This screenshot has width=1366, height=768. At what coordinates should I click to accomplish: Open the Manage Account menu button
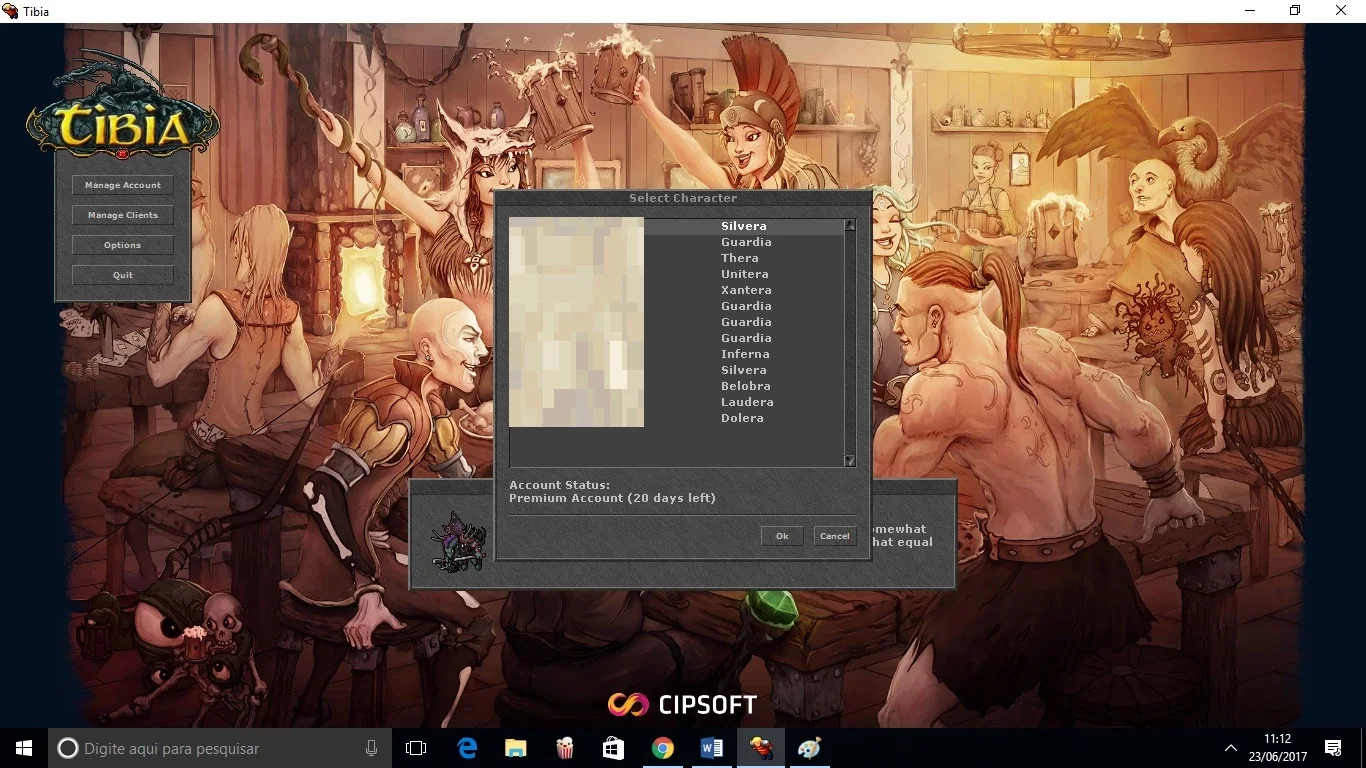pos(122,185)
